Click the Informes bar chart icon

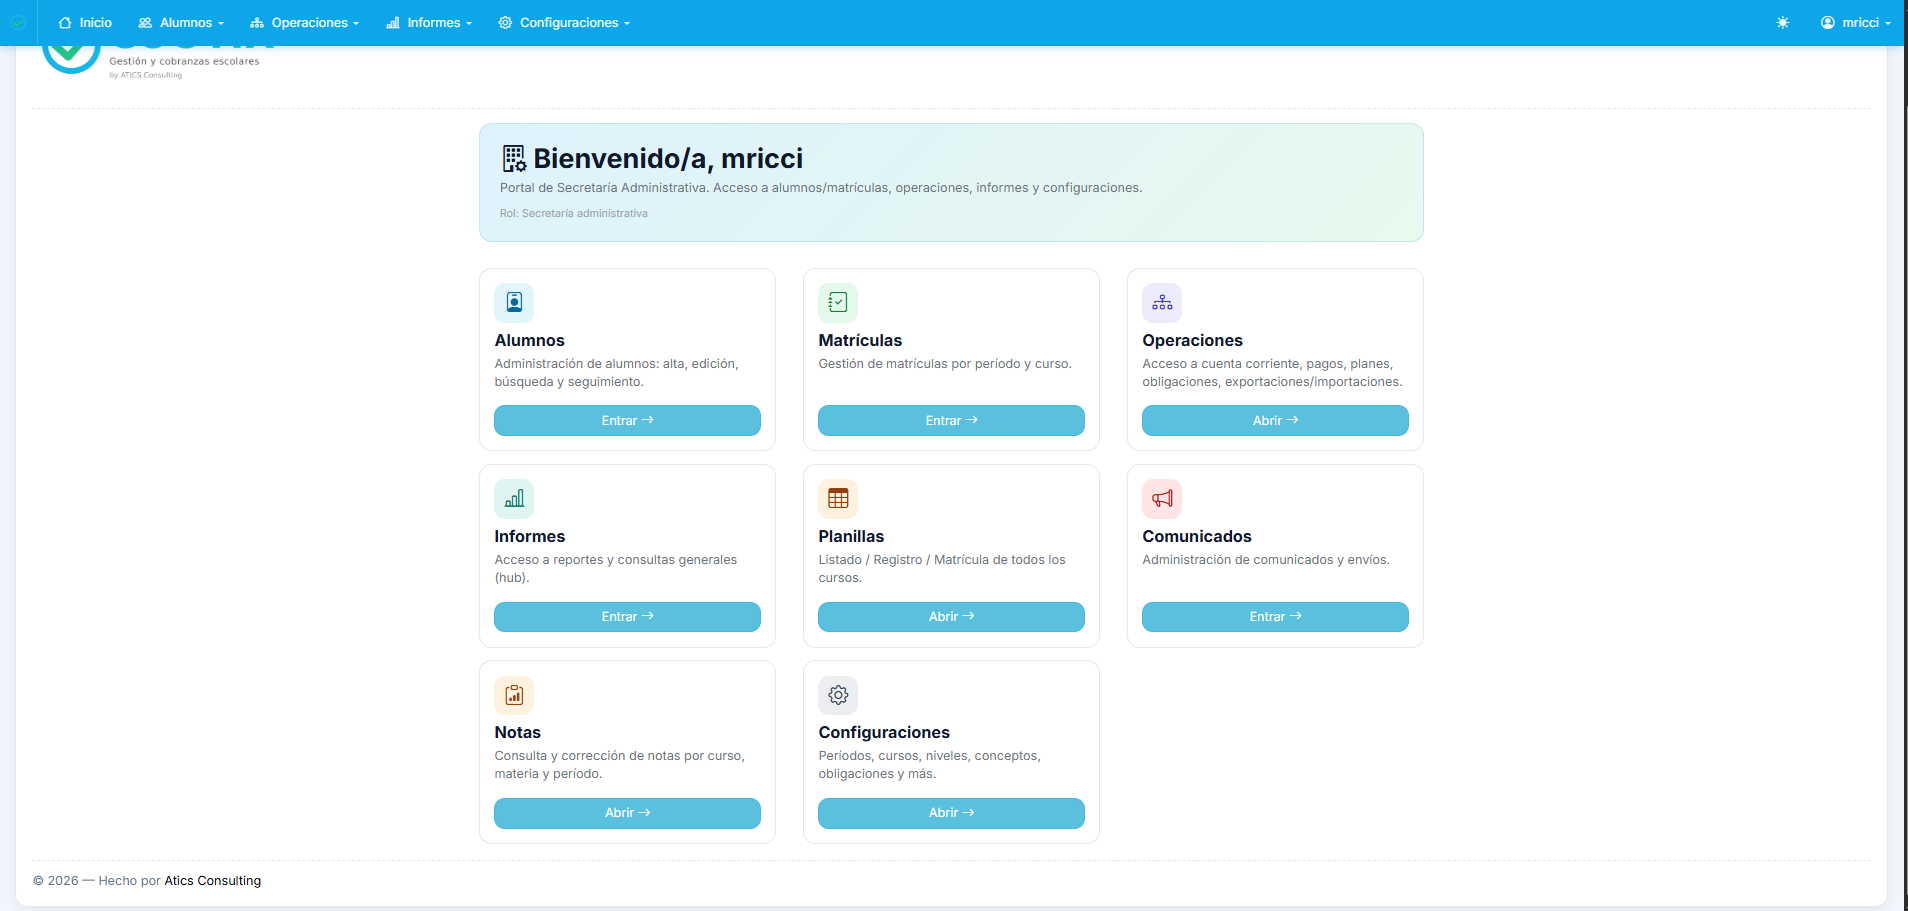point(514,498)
